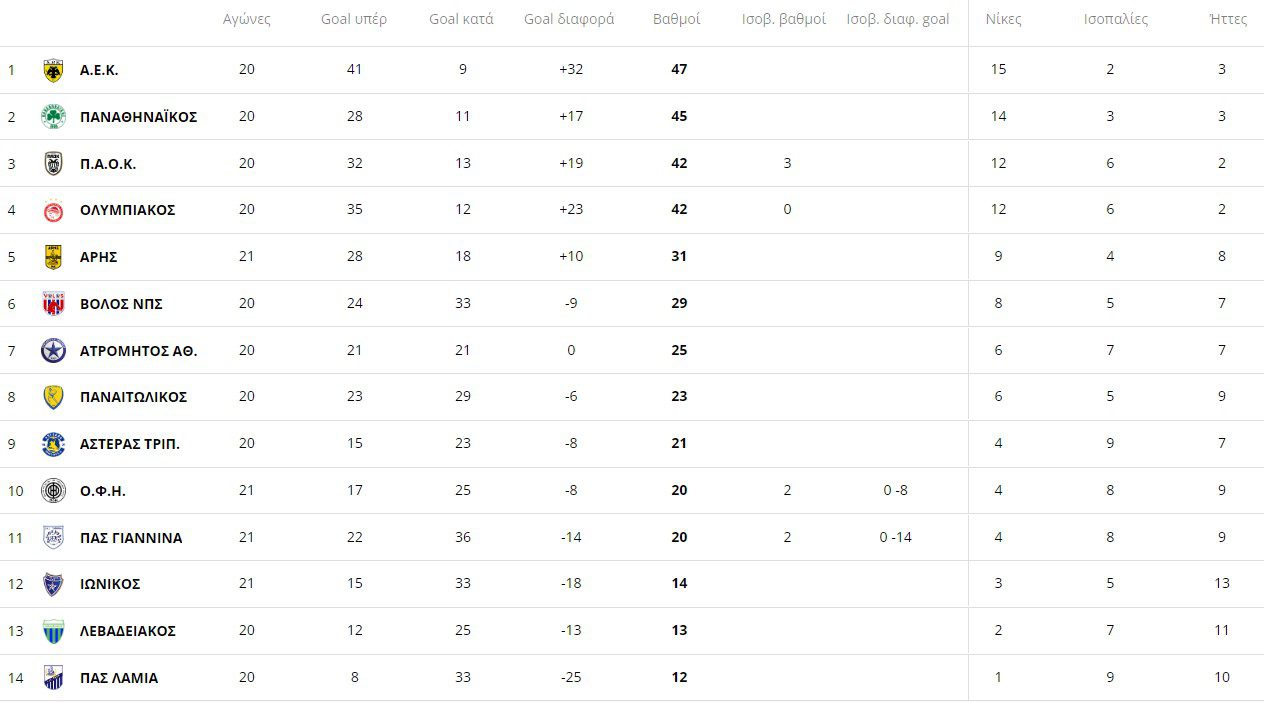
Task: Sort table by Βαθμοί column header
Action: pyautogui.click(x=676, y=19)
